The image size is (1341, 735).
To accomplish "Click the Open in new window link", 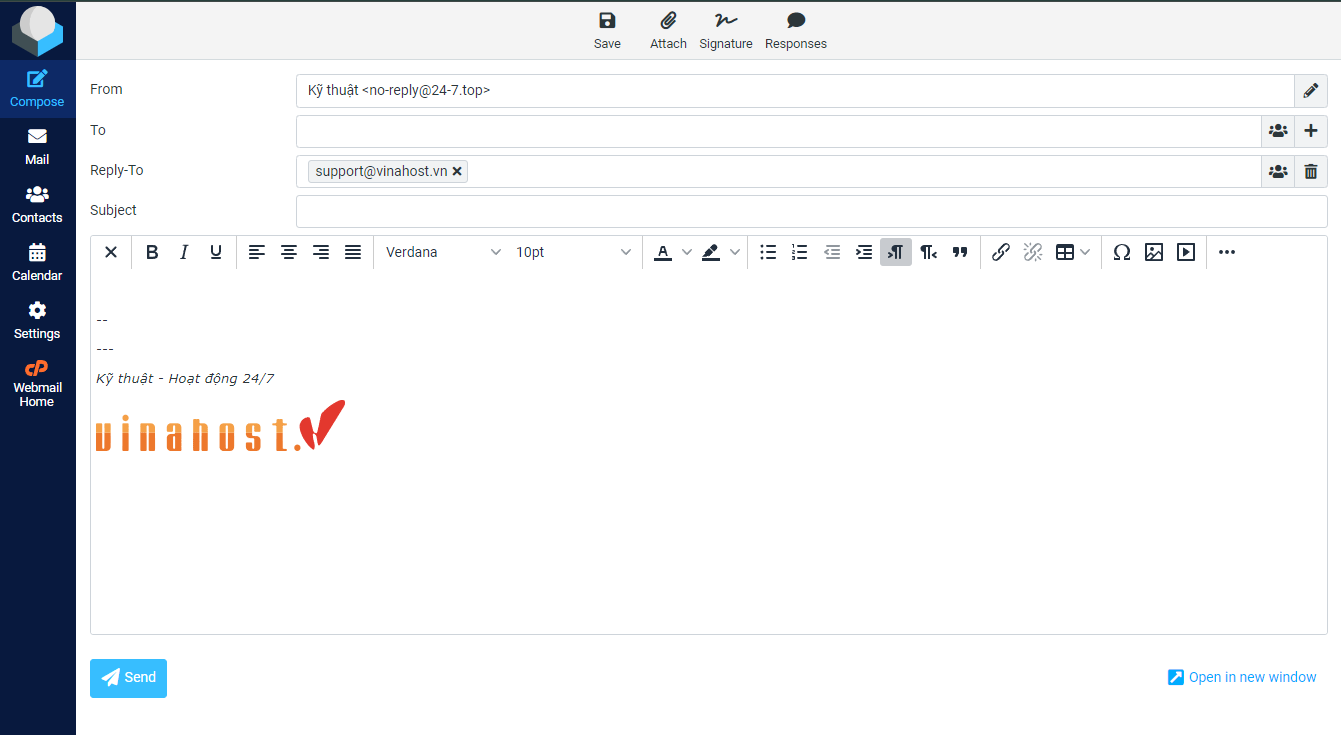I will click(1242, 677).
